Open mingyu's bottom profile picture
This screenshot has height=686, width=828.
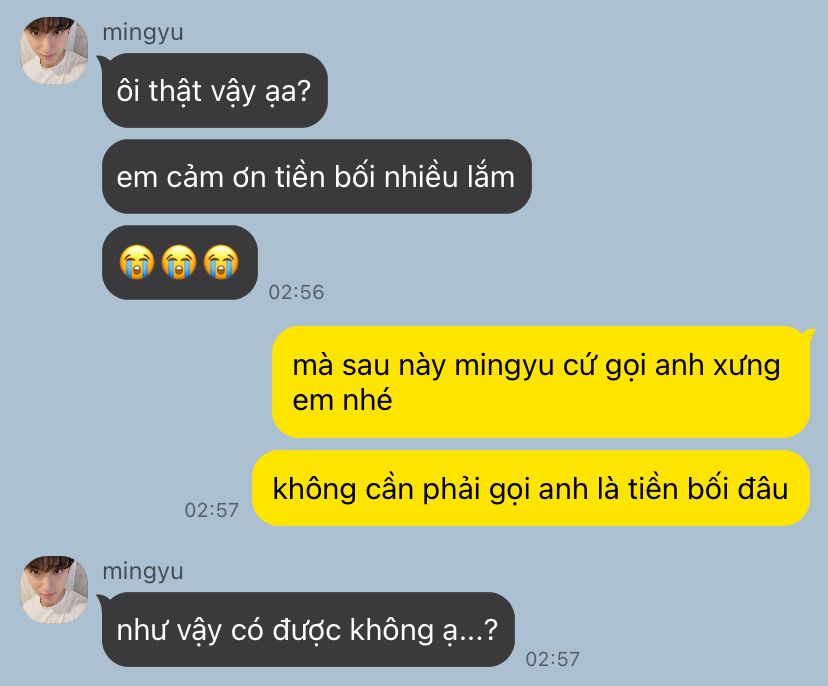pyautogui.click(x=54, y=589)
